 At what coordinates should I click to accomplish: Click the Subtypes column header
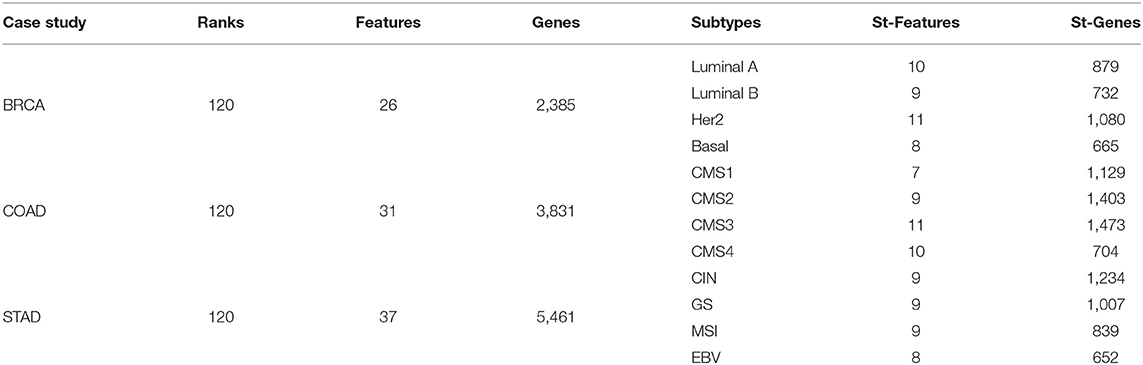pos(725,23)
